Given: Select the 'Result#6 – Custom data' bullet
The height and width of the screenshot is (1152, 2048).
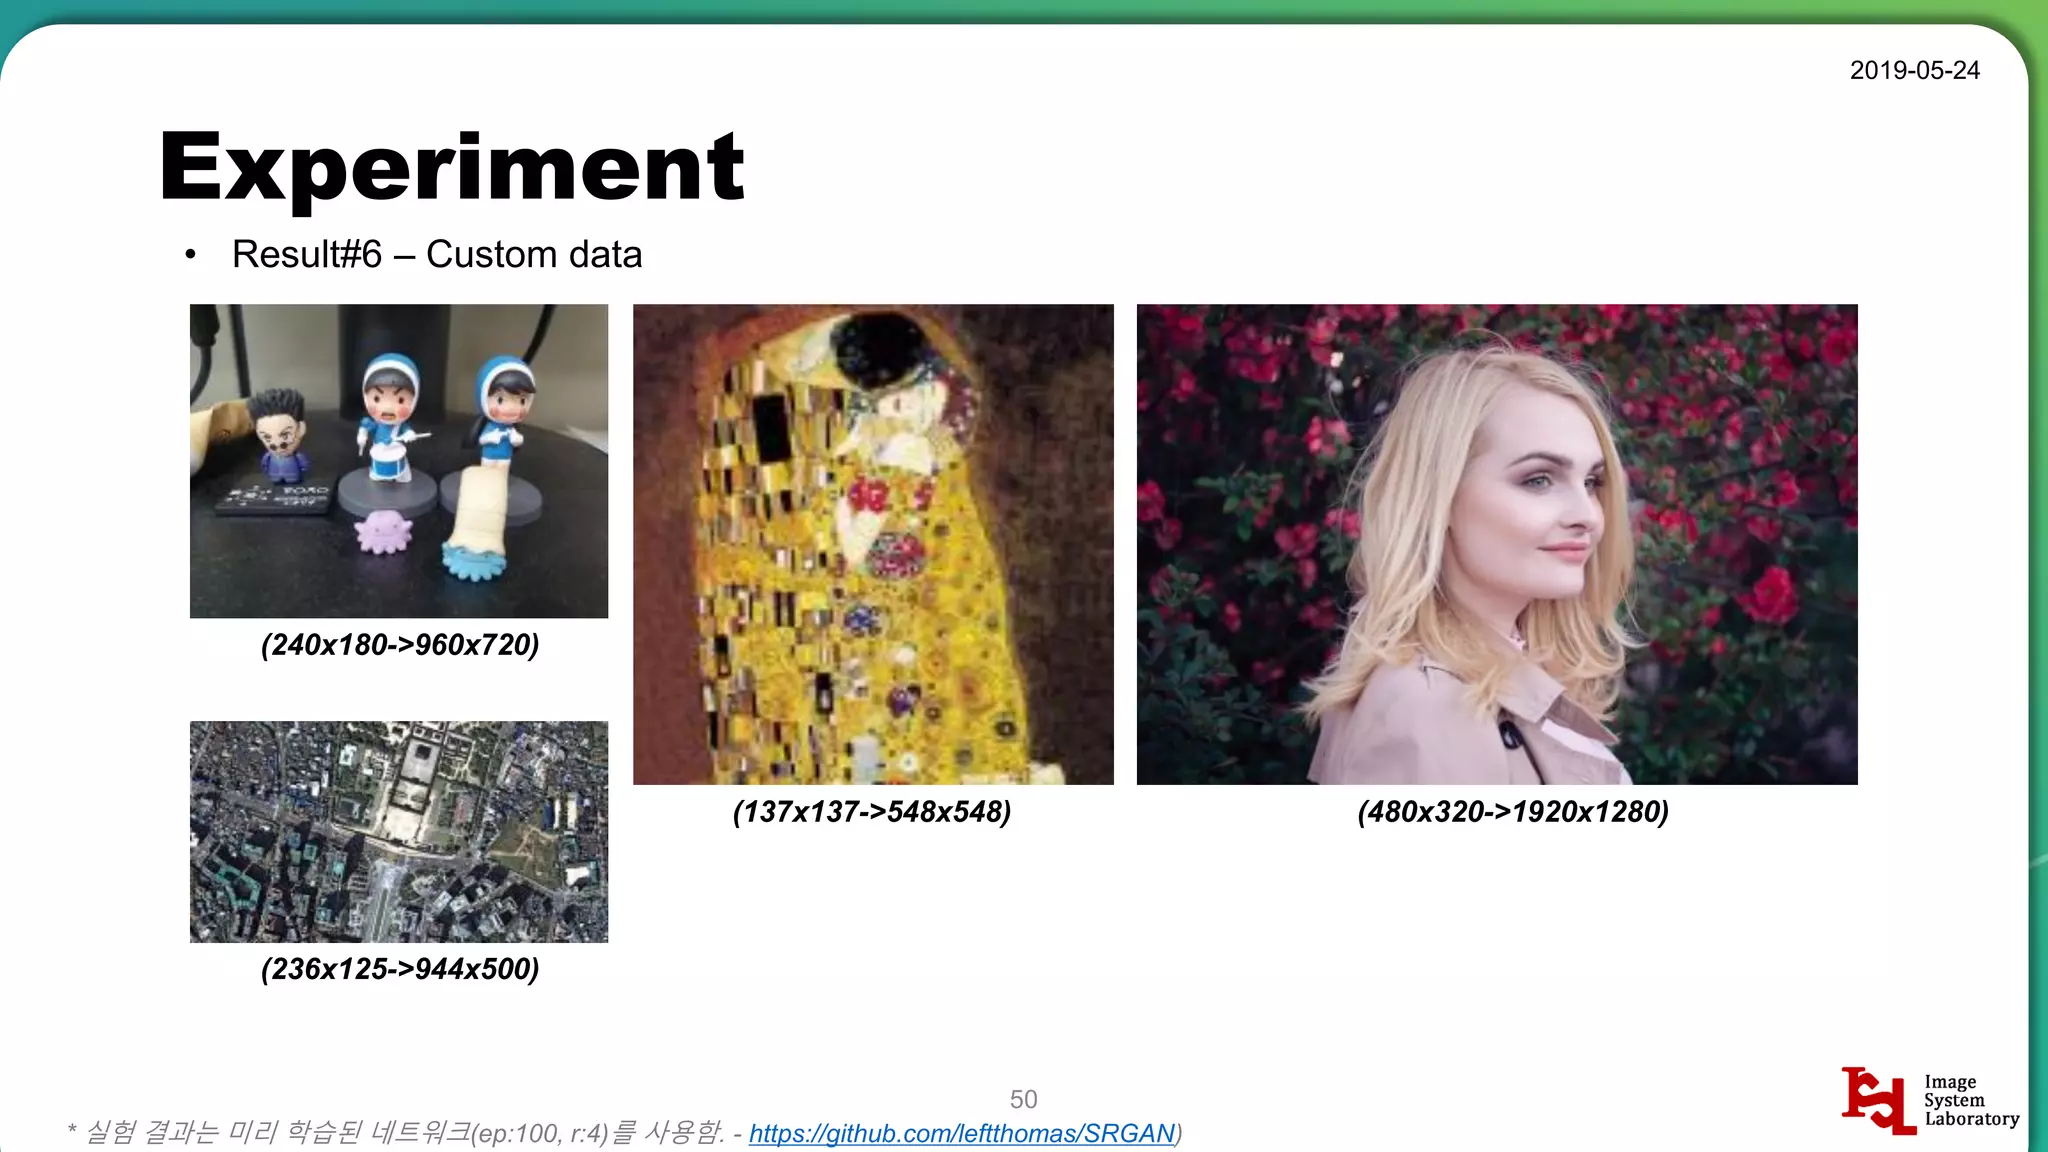Looking at the screenshot, I should [x=436, y=254].
